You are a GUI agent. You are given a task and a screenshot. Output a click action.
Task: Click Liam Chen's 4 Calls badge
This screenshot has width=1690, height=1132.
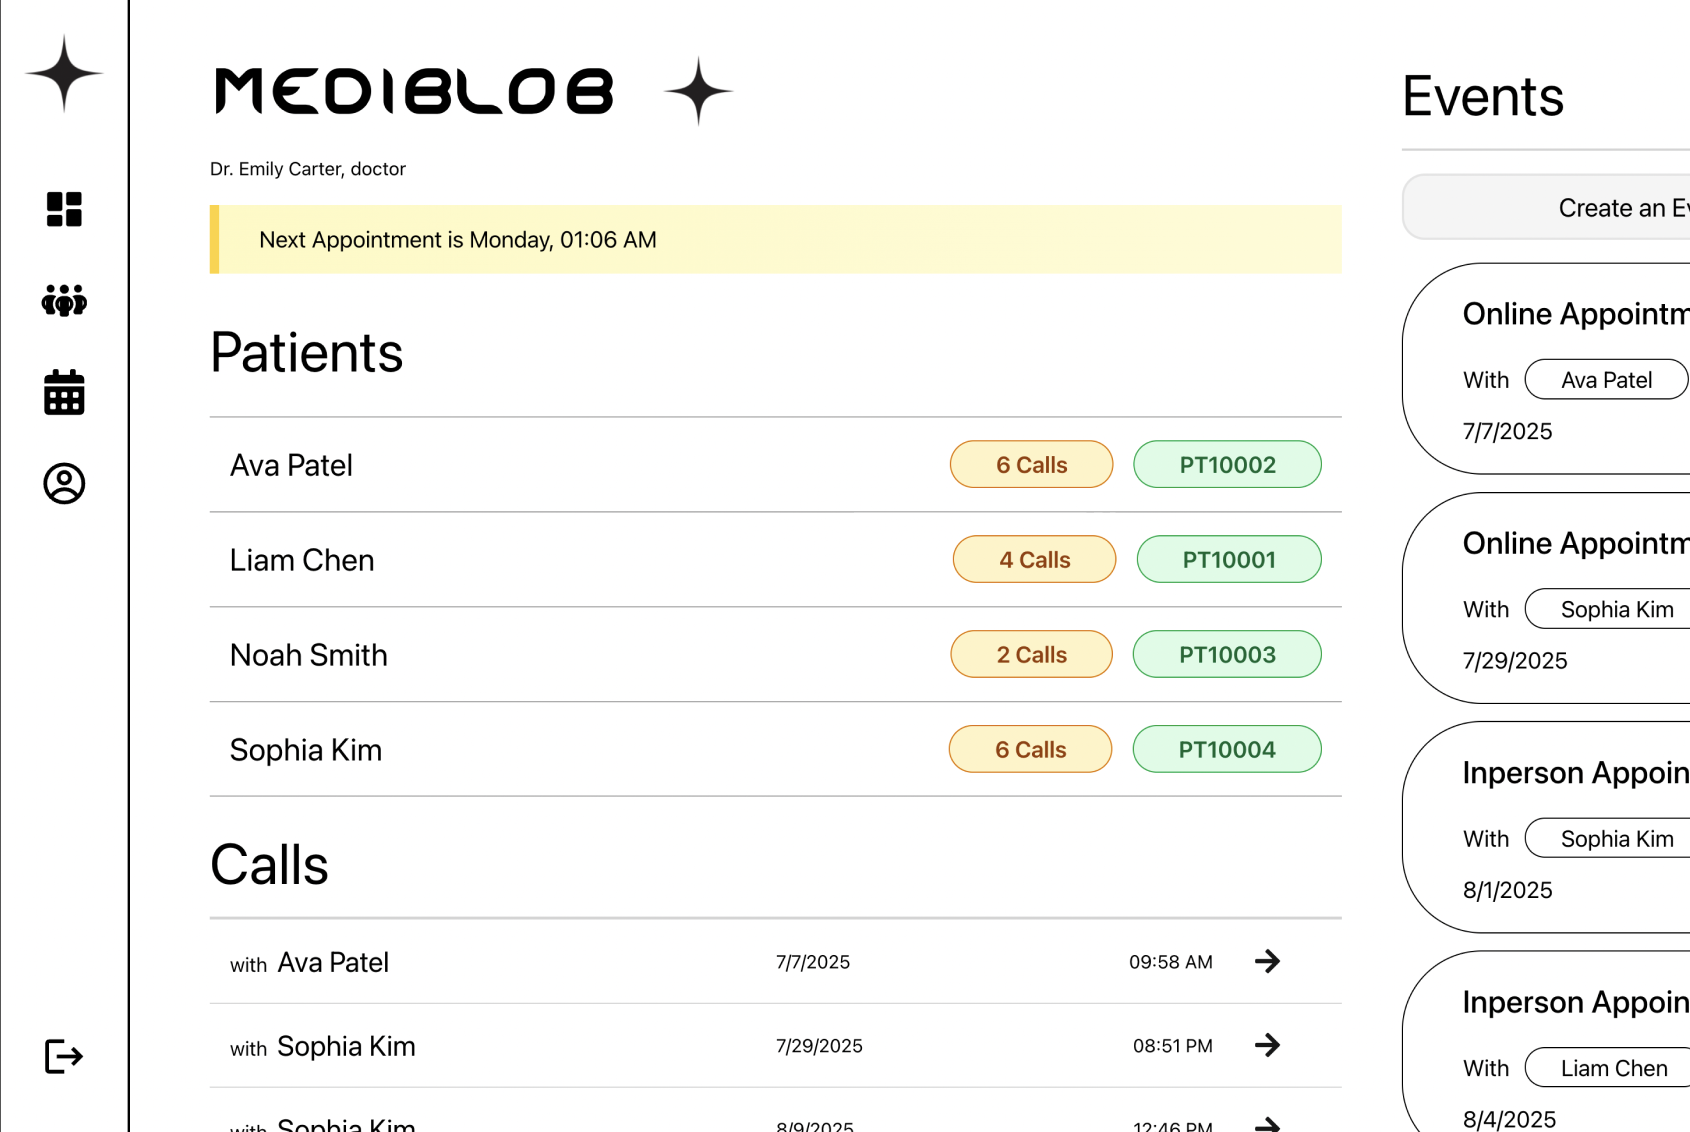click(1034, 560)
